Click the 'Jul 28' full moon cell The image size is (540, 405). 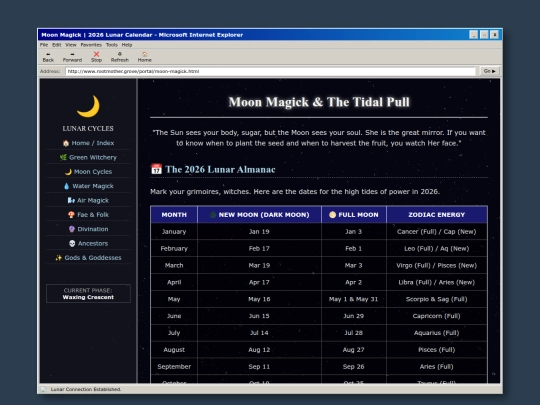point(354,333)
